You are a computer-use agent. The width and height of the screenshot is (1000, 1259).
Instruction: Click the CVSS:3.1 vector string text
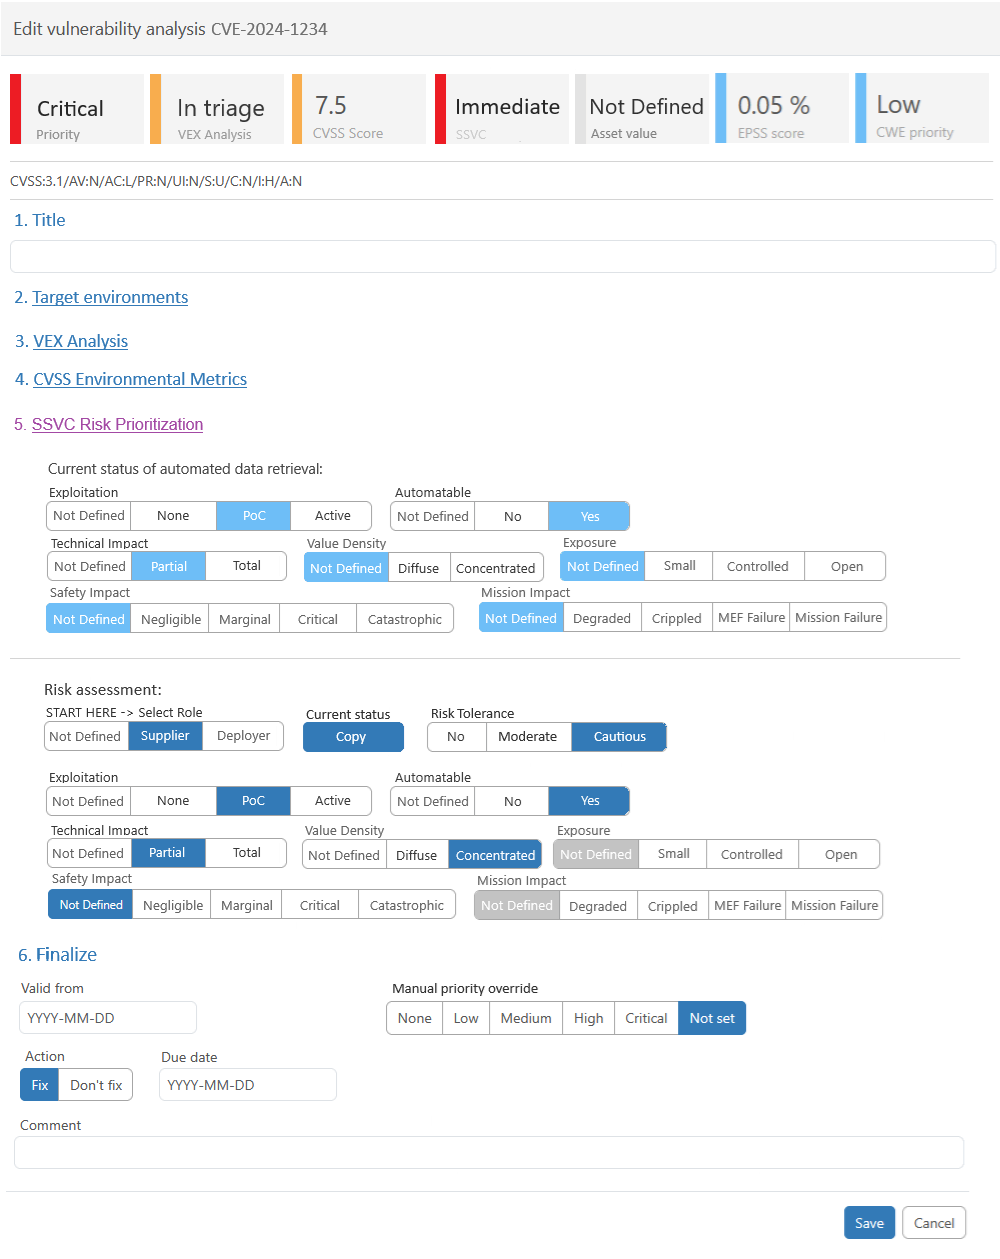[x=156, y=181]
